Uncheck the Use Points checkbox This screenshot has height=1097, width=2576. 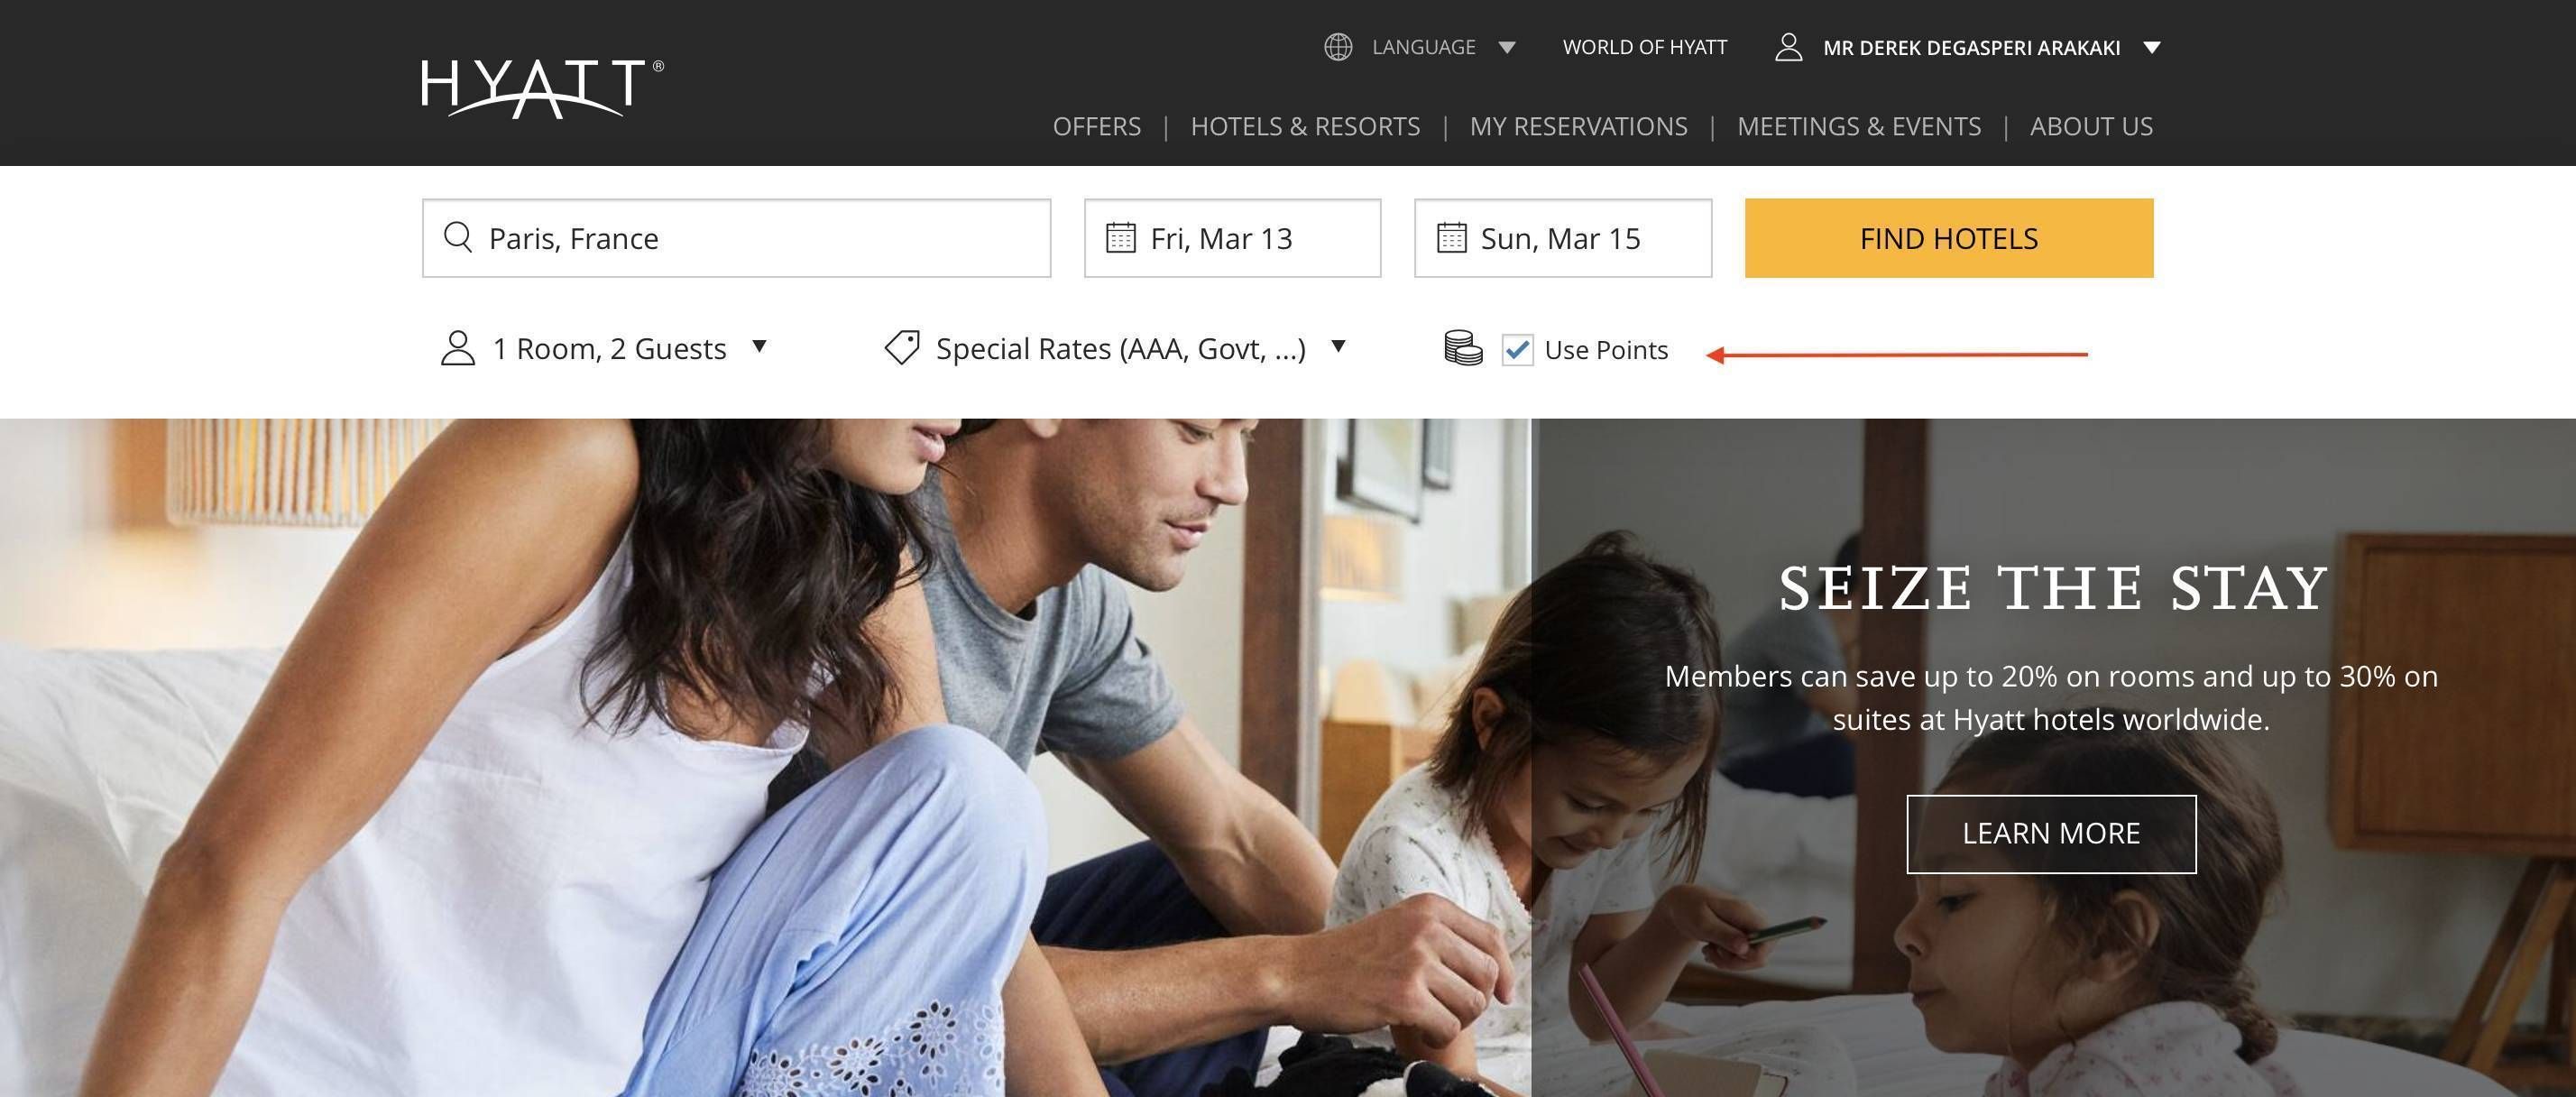pyautogui.click(x=1517, y=350)
